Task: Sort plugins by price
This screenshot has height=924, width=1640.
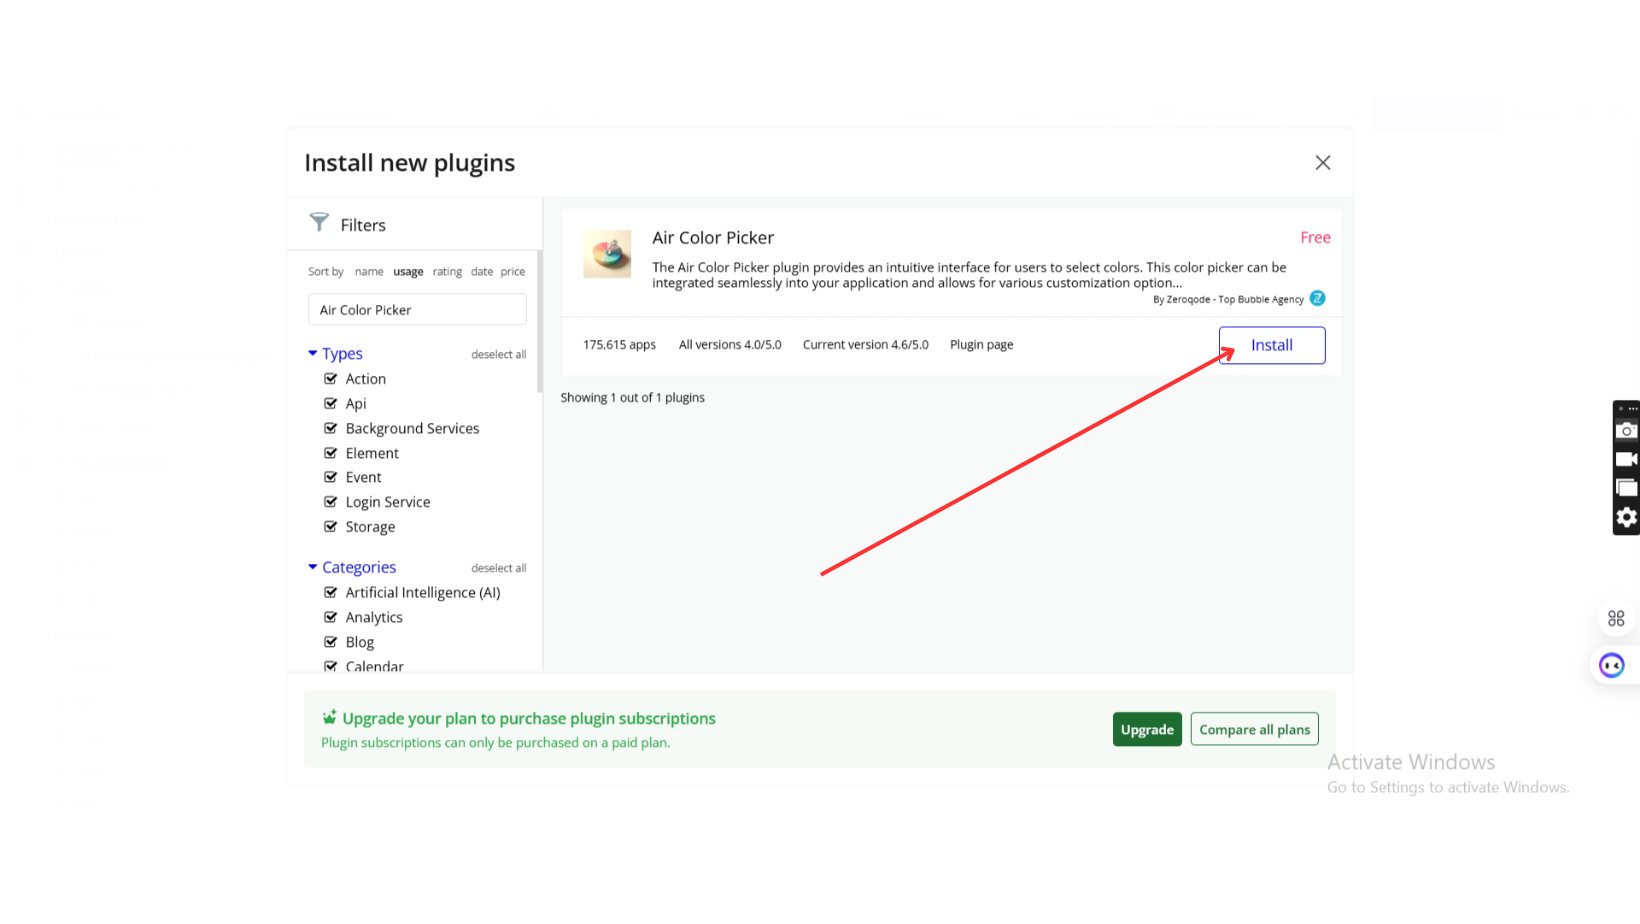Action: (513, 272)
